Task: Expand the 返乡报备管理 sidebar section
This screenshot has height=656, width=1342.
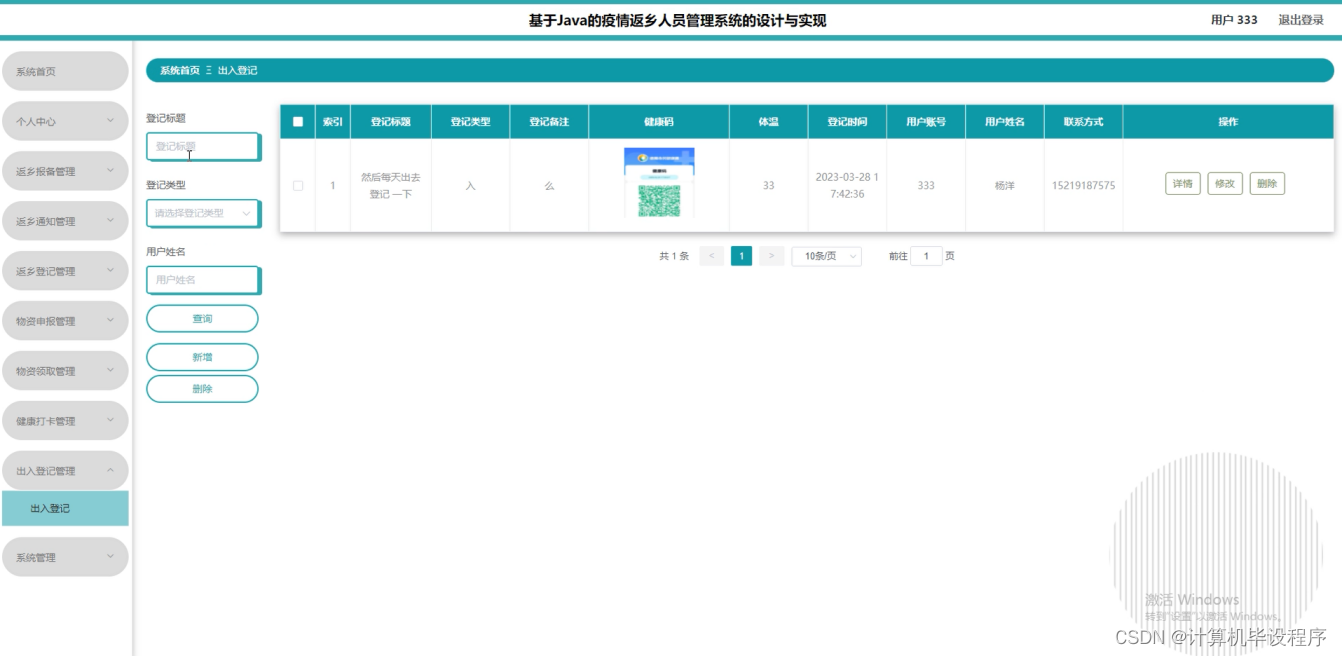Action: [x=66, y=170]
